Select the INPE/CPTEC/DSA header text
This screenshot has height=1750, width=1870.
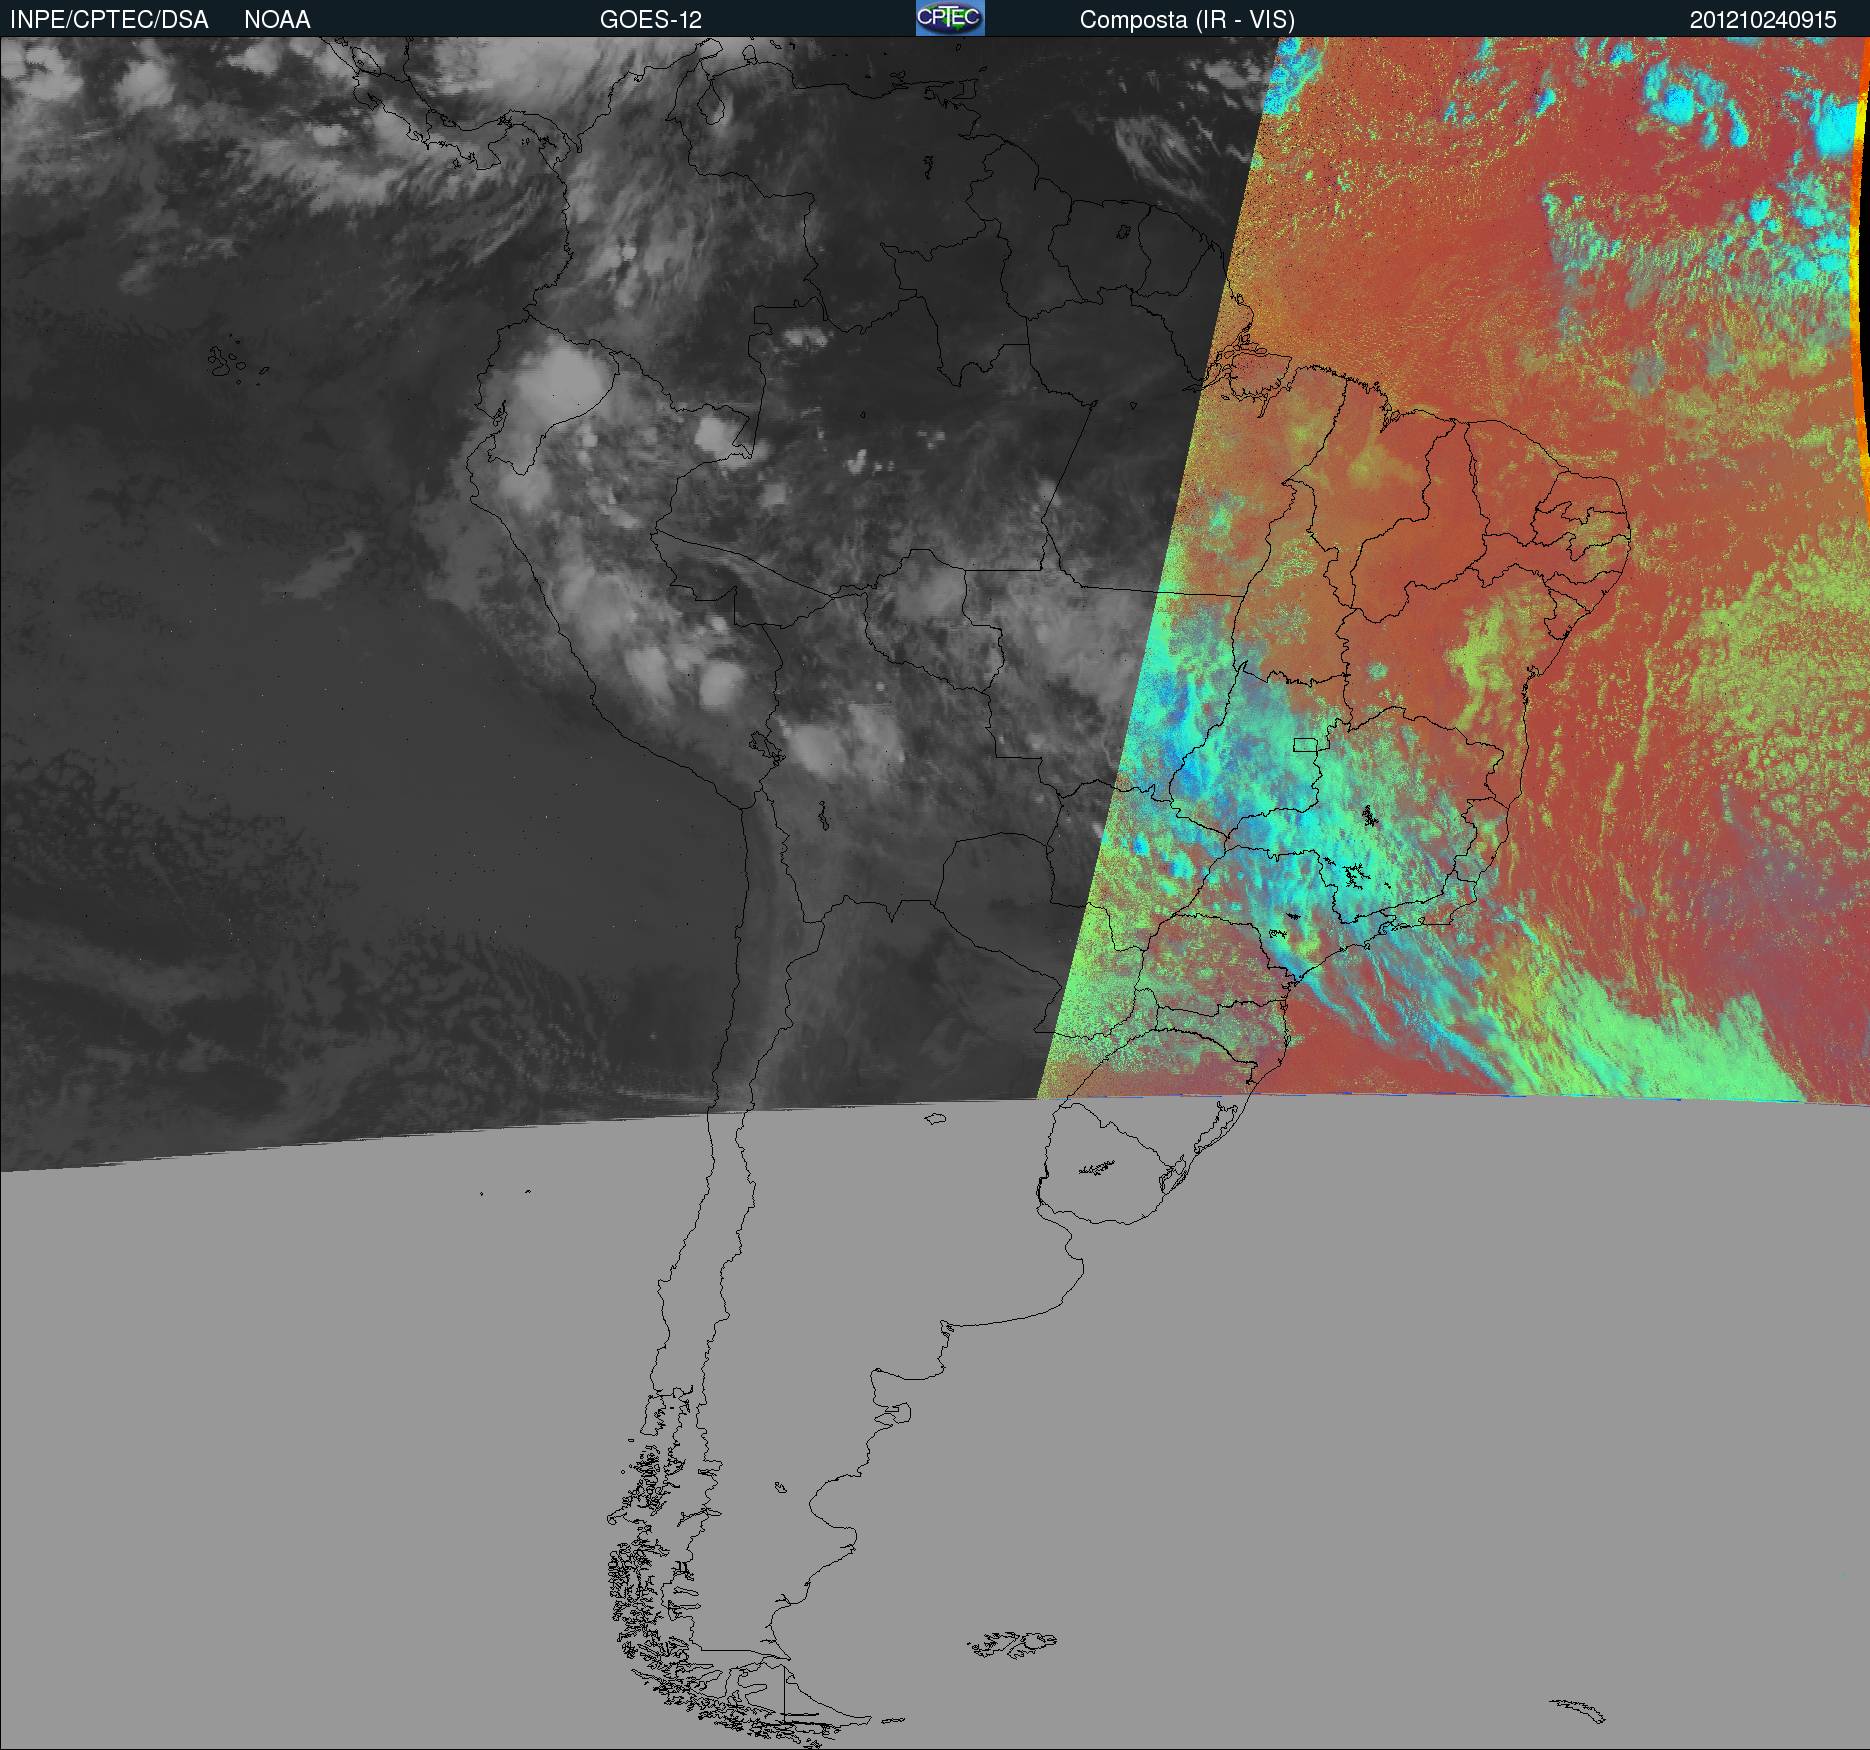pos(109,20)
